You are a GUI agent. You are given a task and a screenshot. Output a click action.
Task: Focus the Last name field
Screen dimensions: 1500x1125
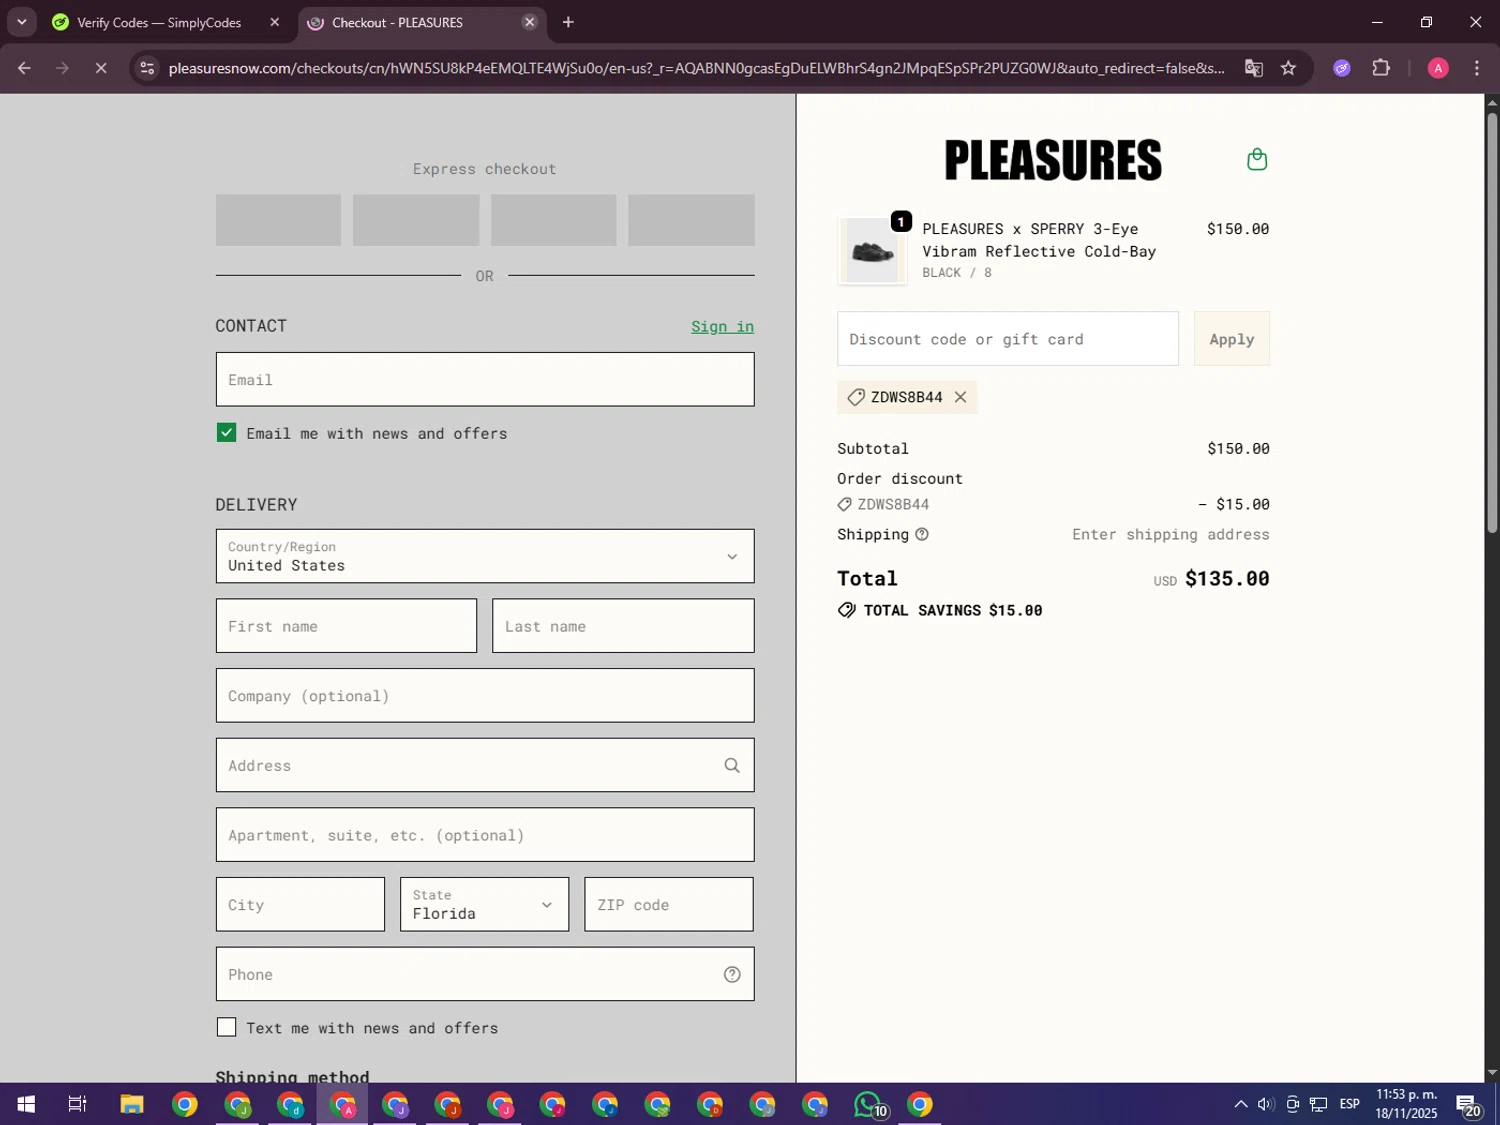coord(623,626)
